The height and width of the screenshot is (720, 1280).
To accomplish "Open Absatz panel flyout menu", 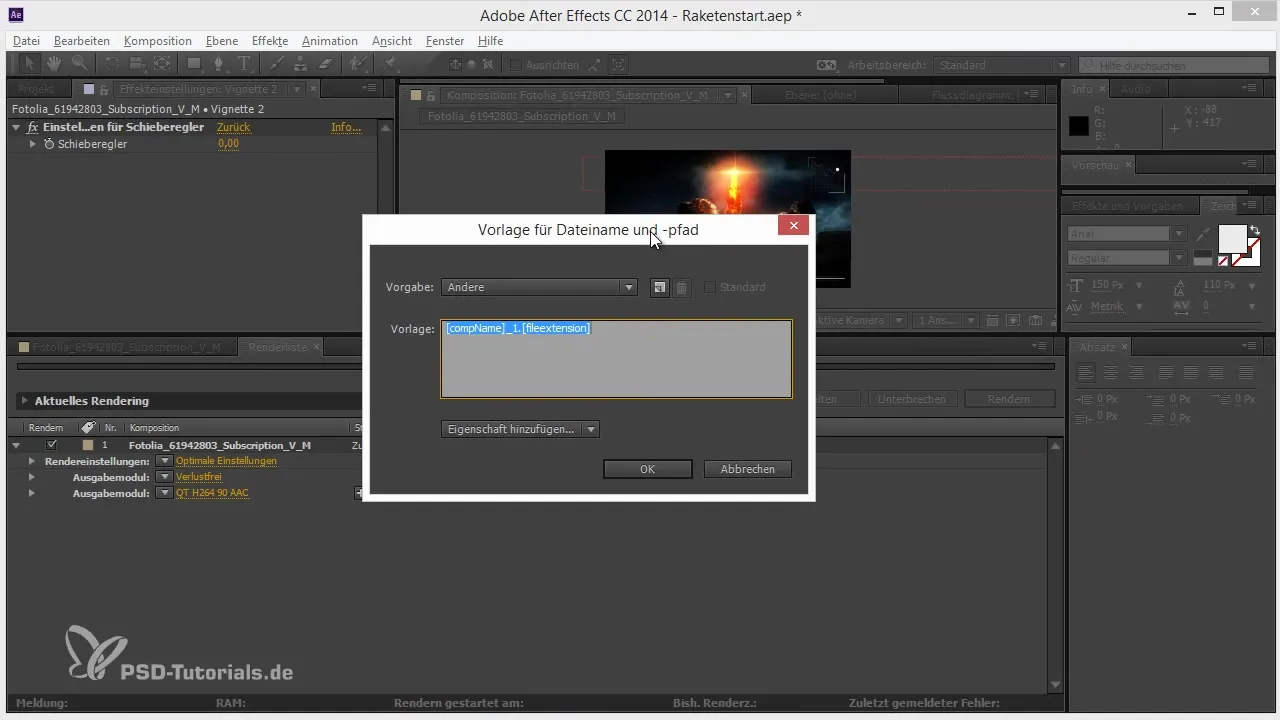I will coord(1250,346).
